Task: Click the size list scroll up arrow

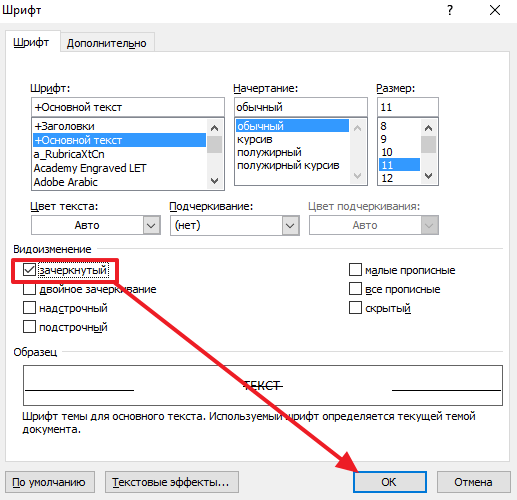Action: click(429, 128)
